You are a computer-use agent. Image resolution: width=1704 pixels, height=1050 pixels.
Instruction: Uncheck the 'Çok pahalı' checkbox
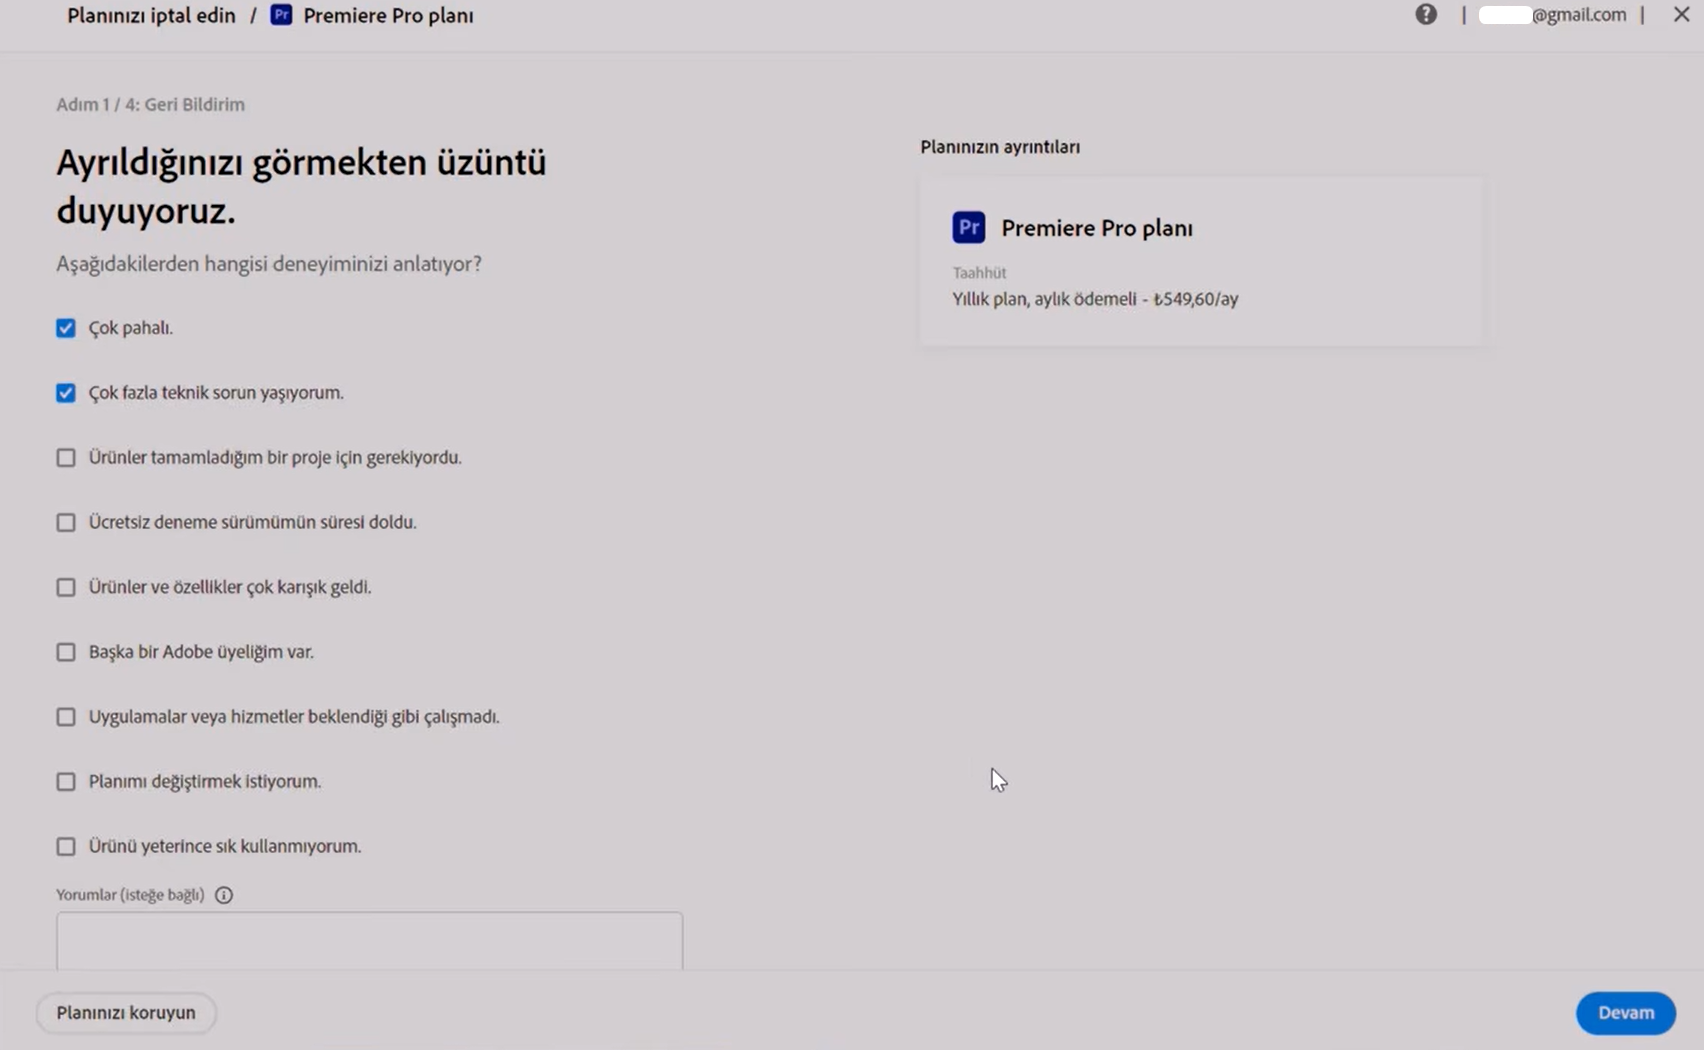(x=66, y=328)
